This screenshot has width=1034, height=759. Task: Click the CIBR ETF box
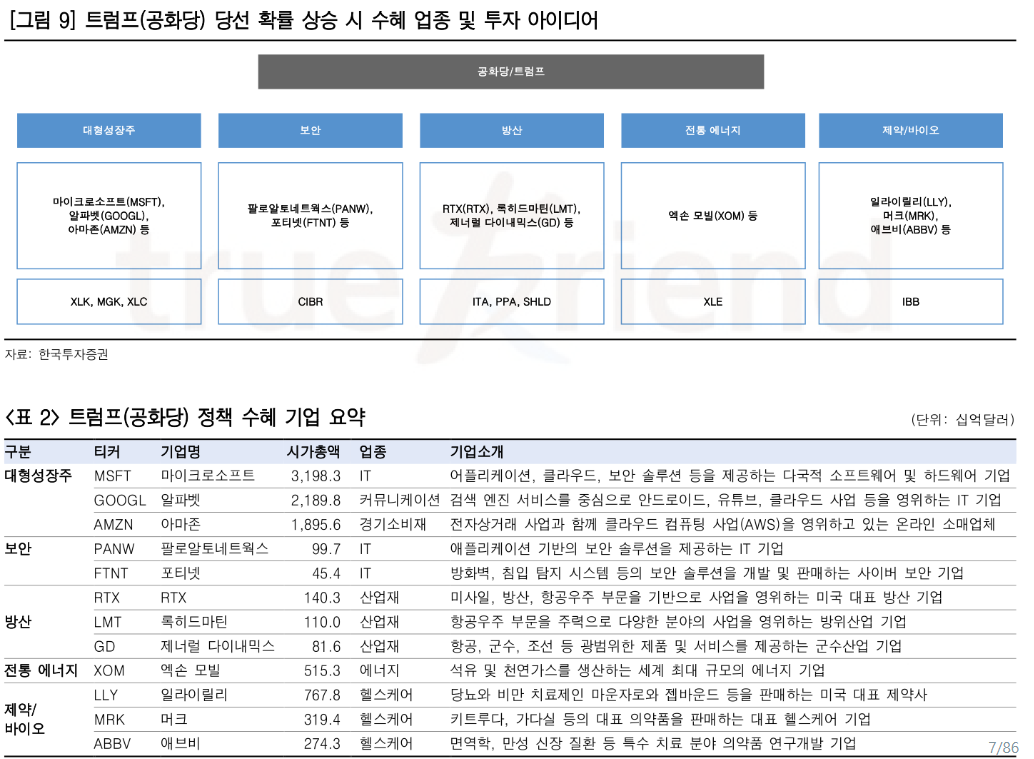310,301
